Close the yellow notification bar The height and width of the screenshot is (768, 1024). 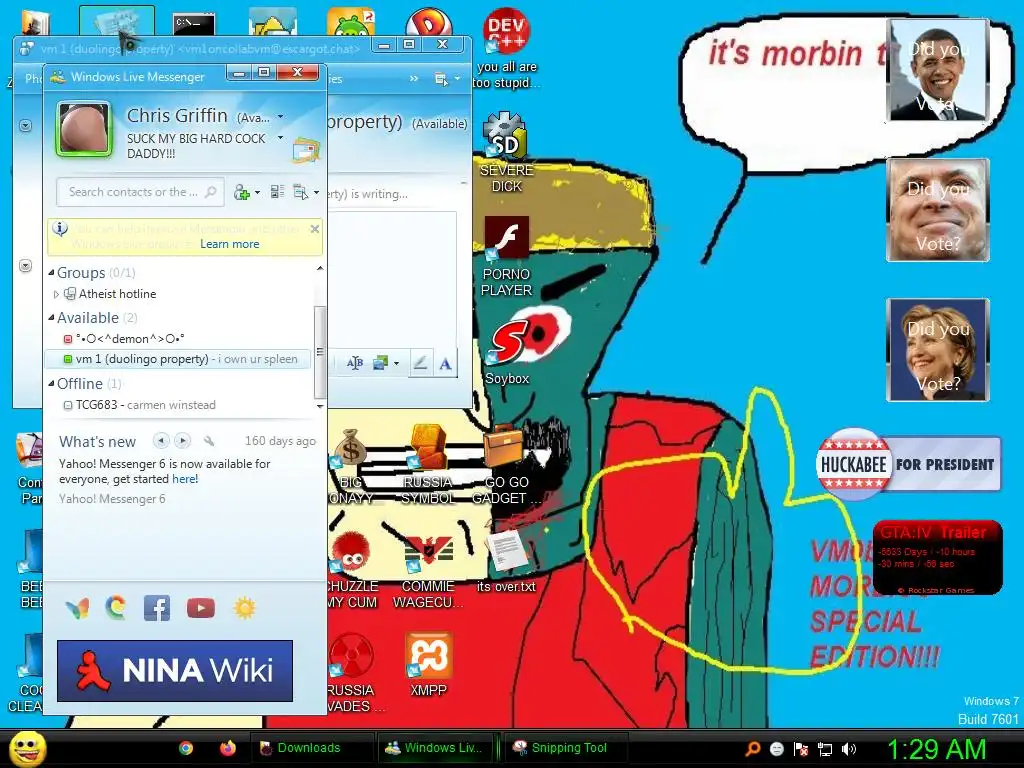(x=315, y=229)
